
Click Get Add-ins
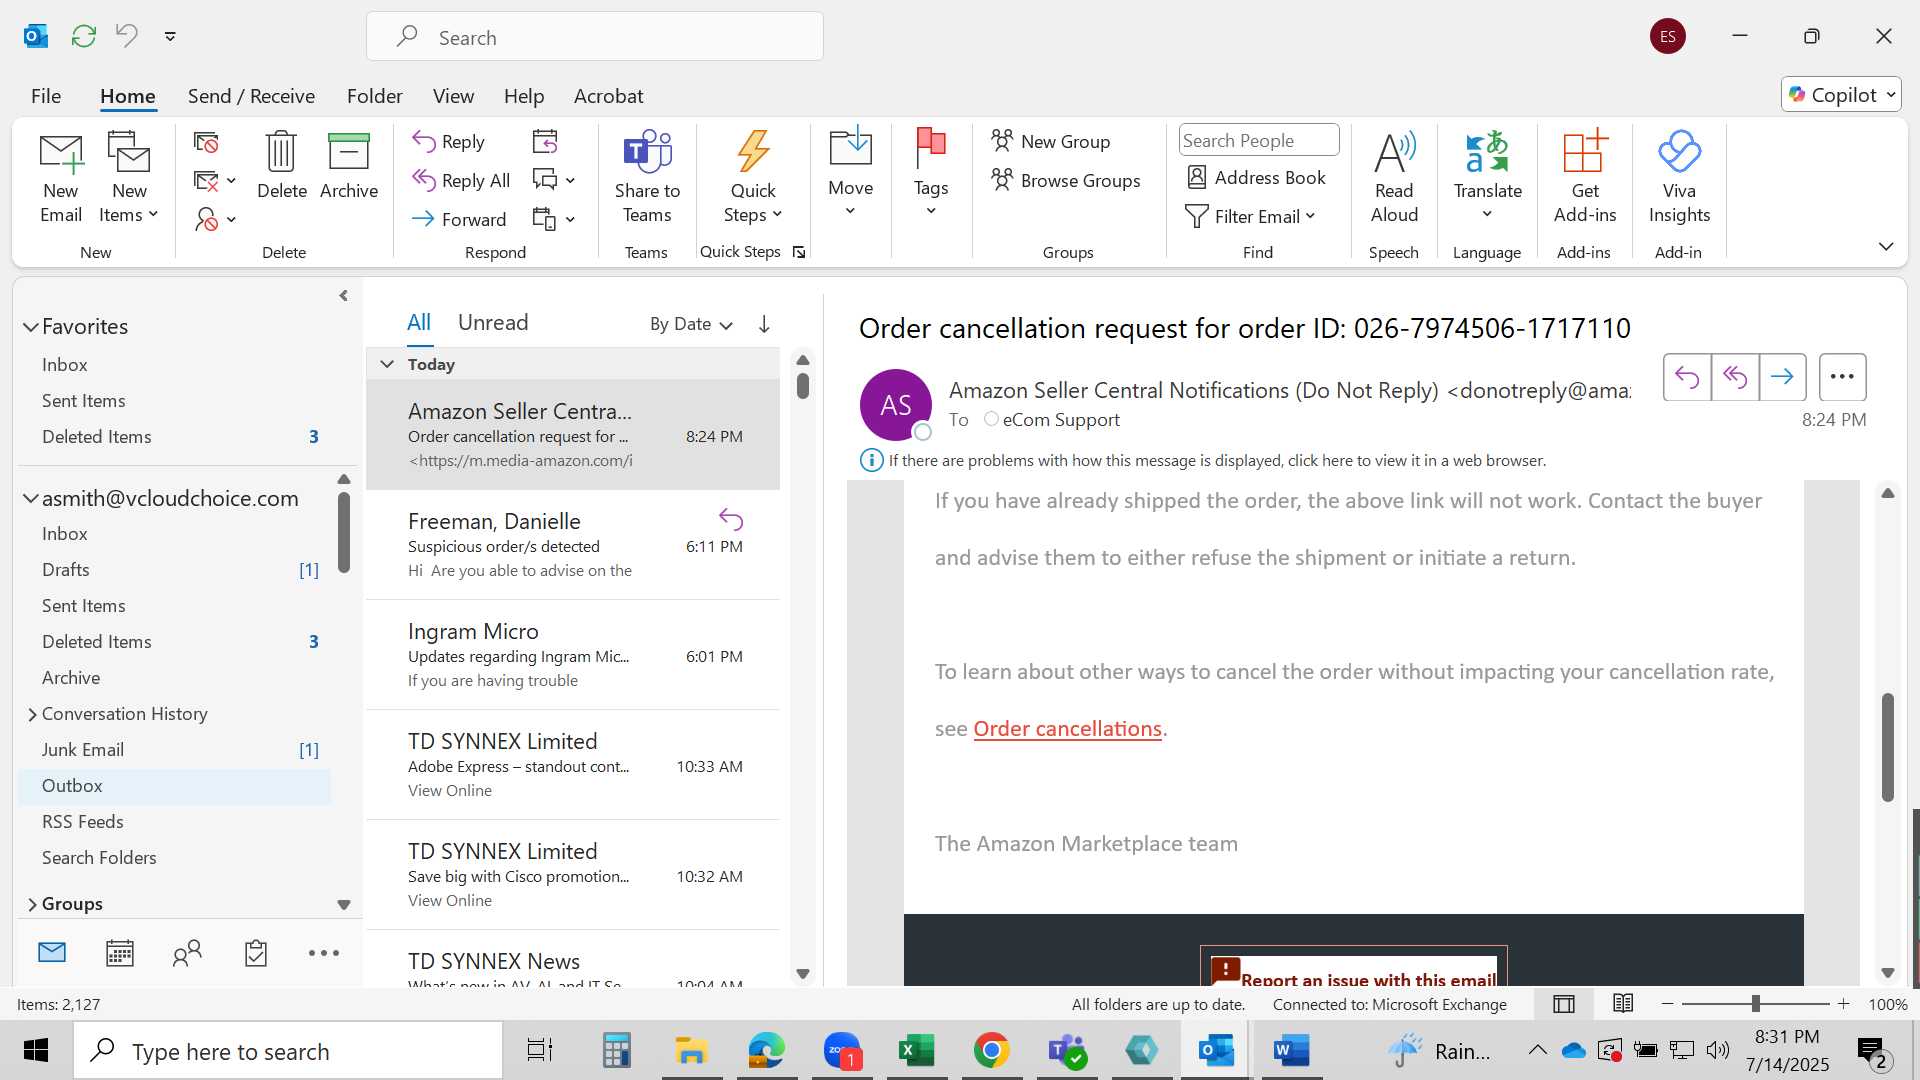point(1585,178)
